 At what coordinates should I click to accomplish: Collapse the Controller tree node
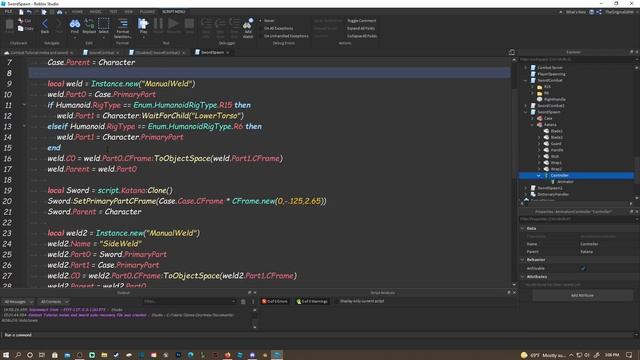coord(539,175)
